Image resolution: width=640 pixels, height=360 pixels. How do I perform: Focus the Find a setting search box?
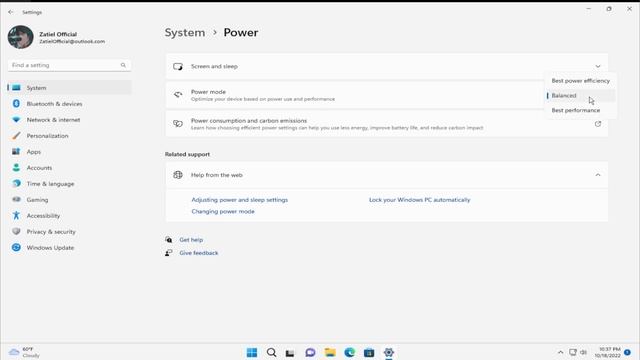point(69,65)
